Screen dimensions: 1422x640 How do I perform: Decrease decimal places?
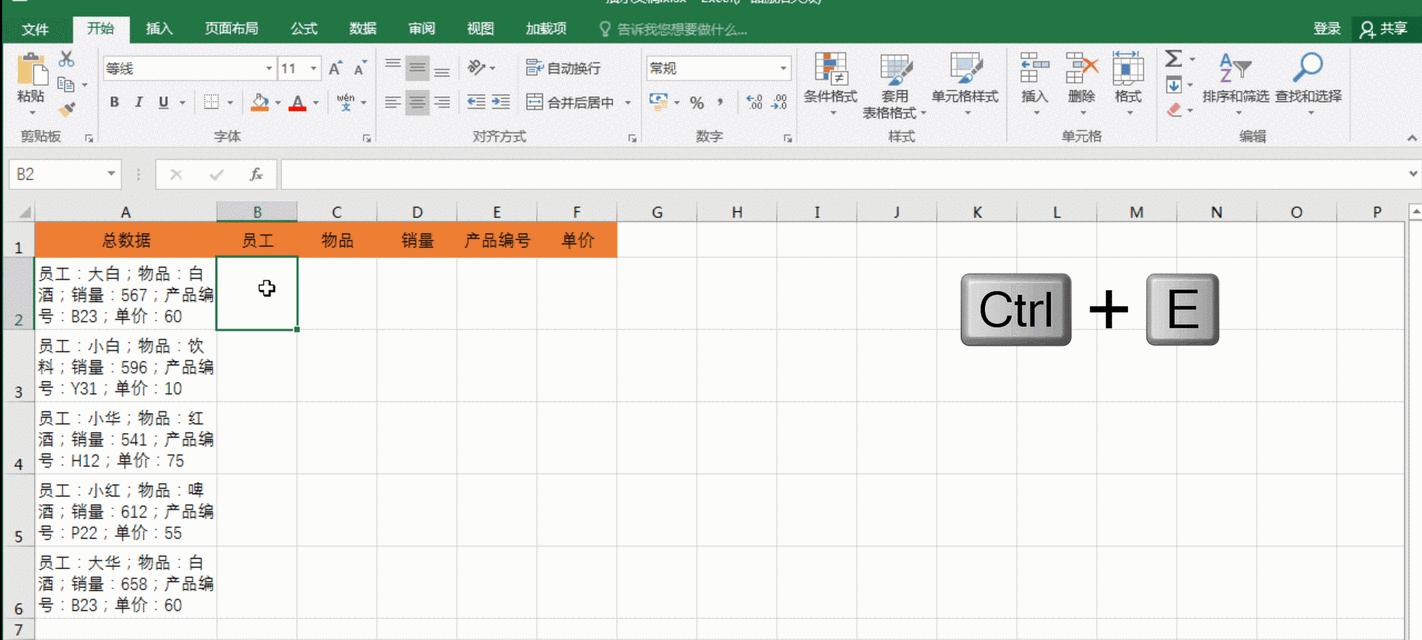point(779,102)
